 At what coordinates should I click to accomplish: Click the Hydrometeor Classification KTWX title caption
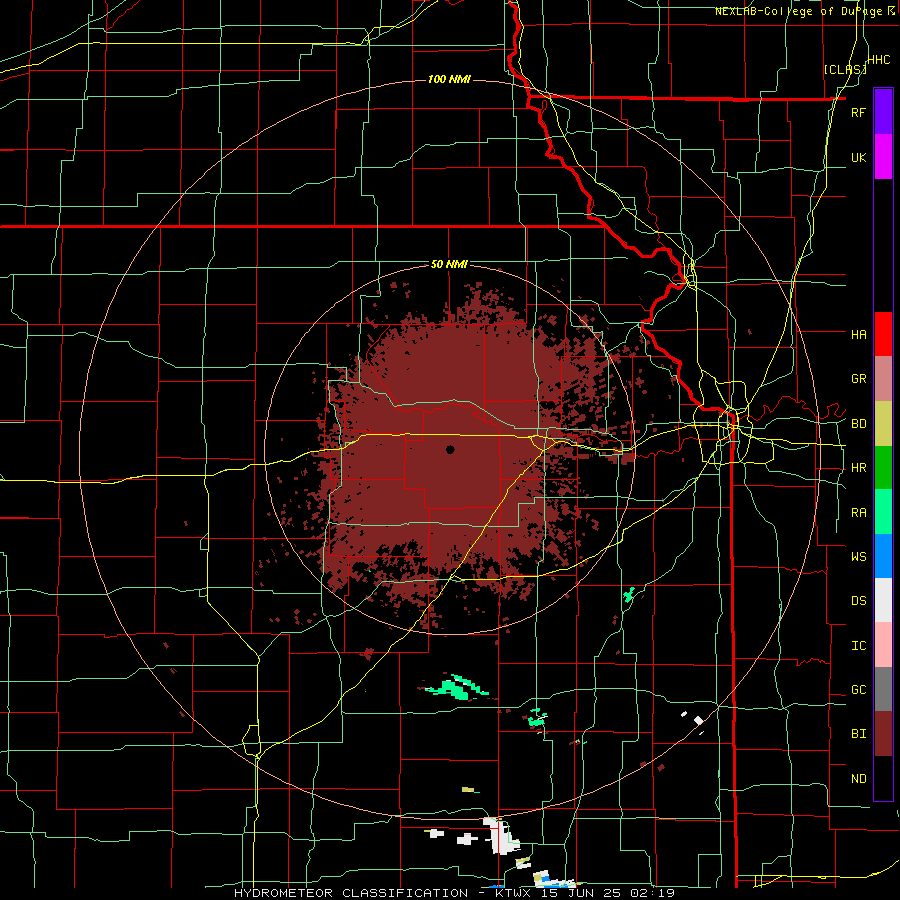click(x=454, y=893)
